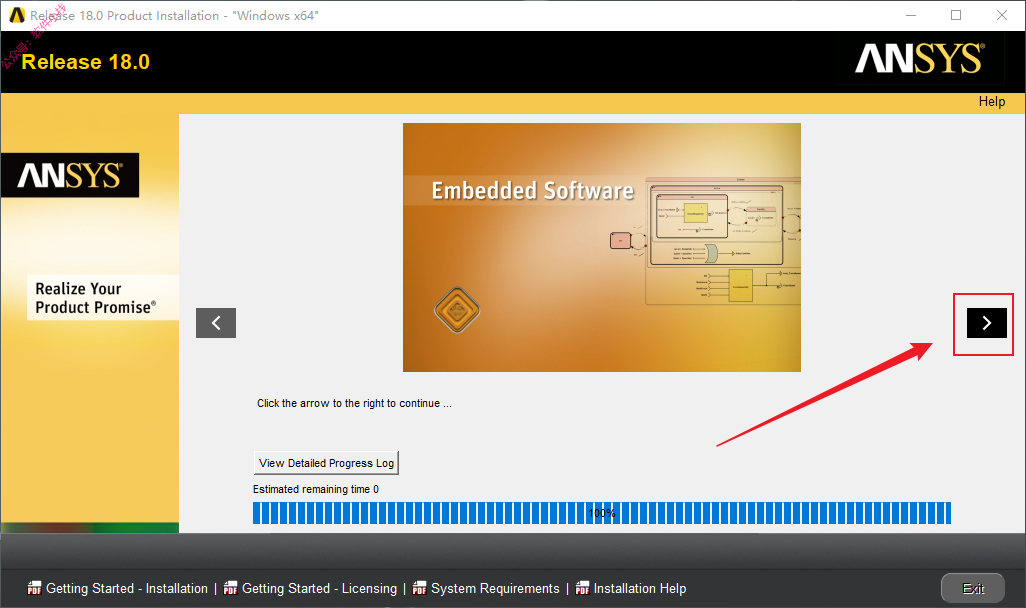Exit the ANSYS installer
This screenshot has width=1026, height=608.
pyautogui.click(x=973, y=588)
